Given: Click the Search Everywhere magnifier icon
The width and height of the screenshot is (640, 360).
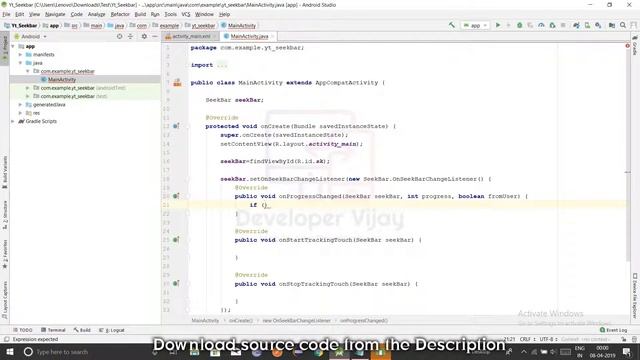Looking at the screenshot, I should click(623, 25).
